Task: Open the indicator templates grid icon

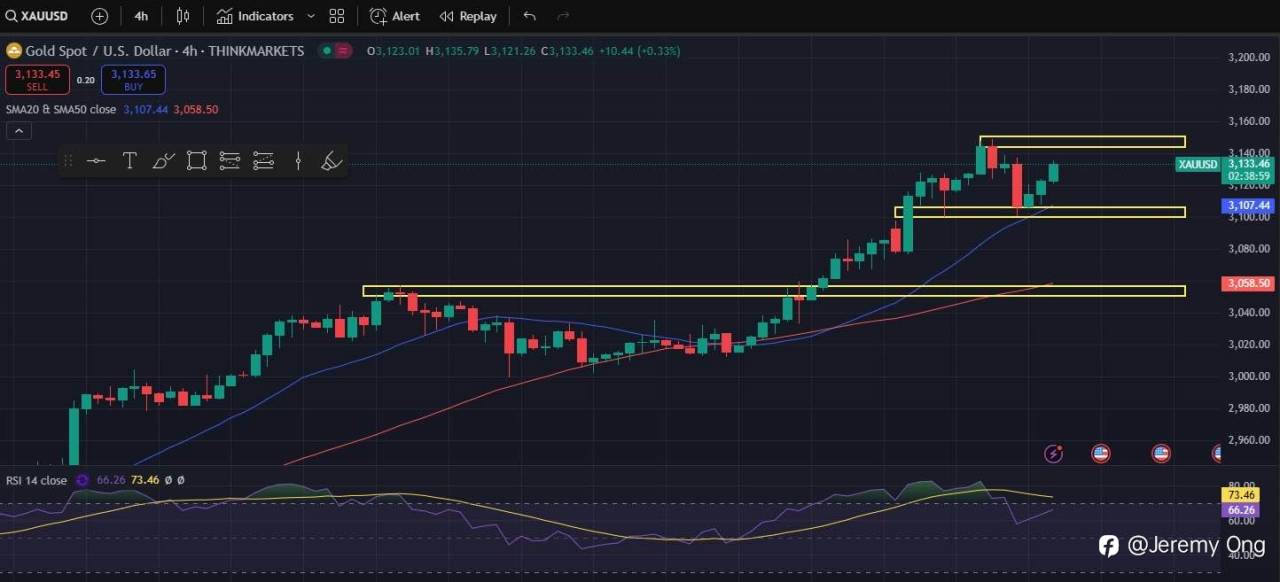Action: tap(337, 16)
